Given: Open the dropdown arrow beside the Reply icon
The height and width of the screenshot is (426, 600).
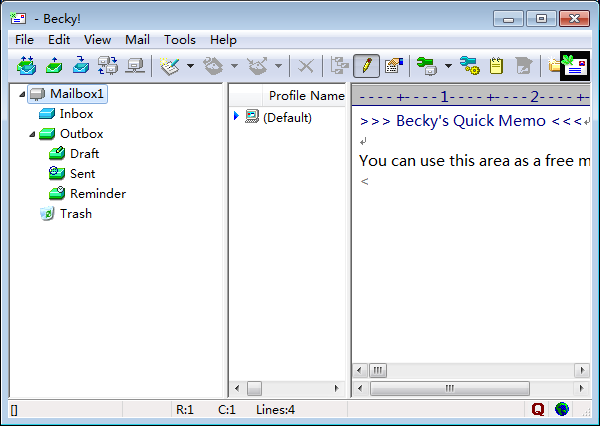Looking at the screenshot, I should point(234,66).
